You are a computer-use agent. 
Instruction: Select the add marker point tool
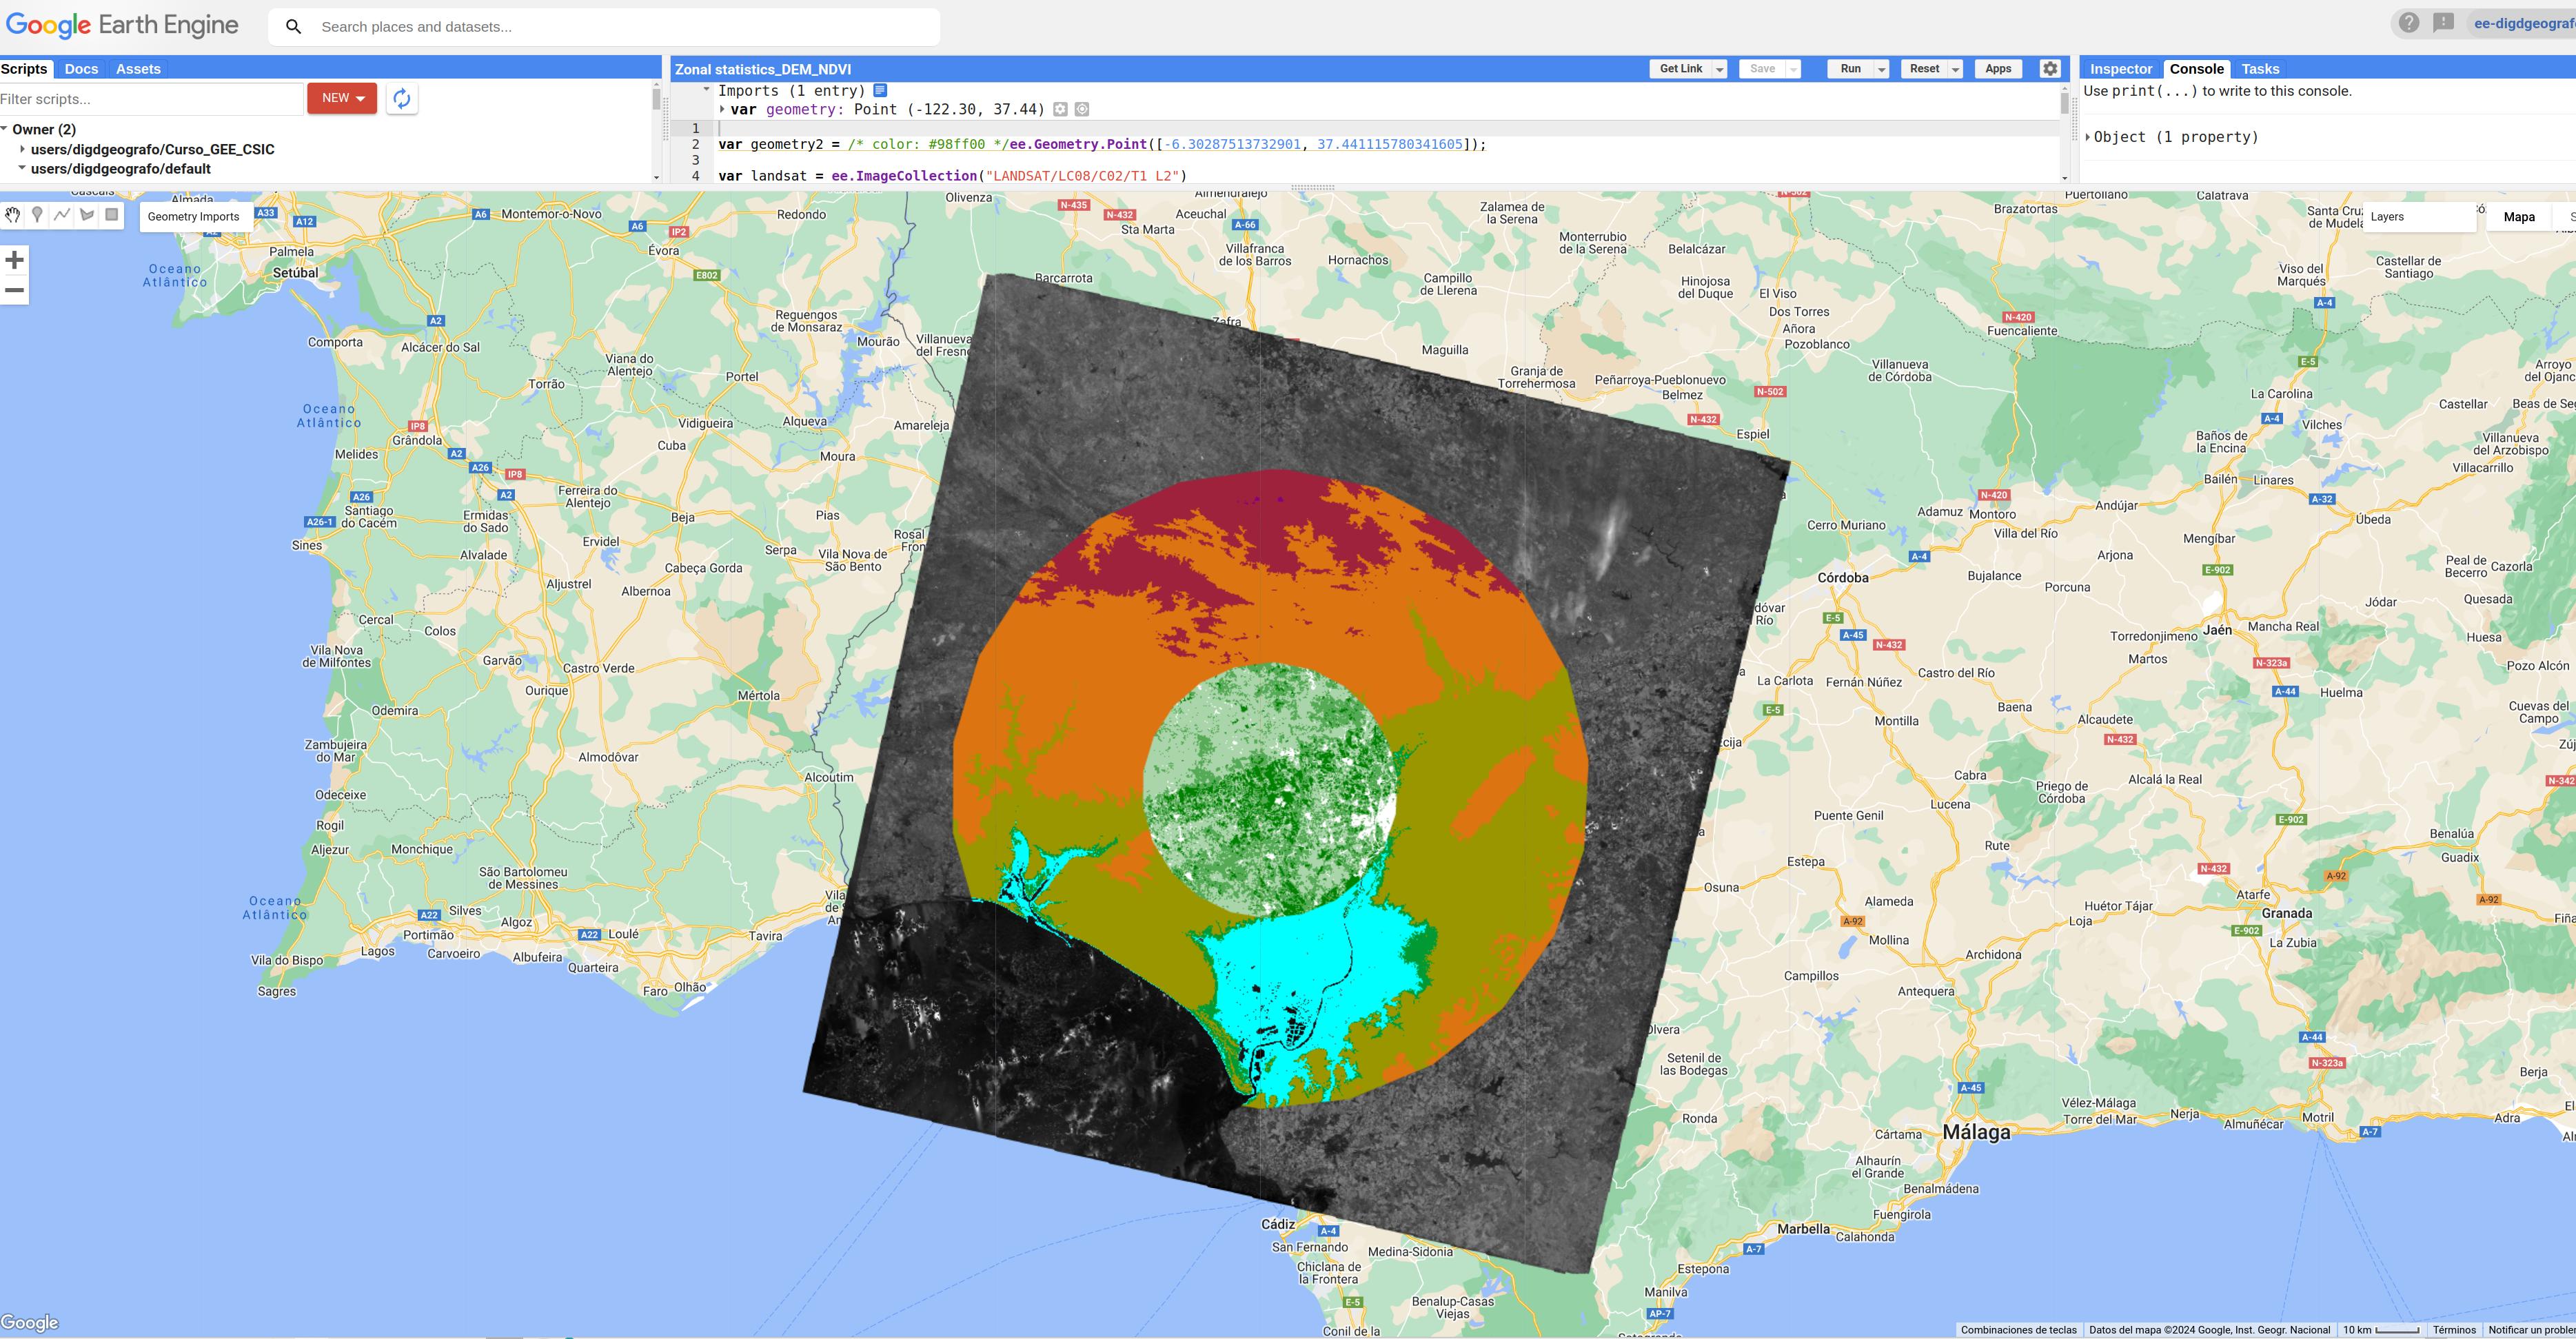click(37, 215)
